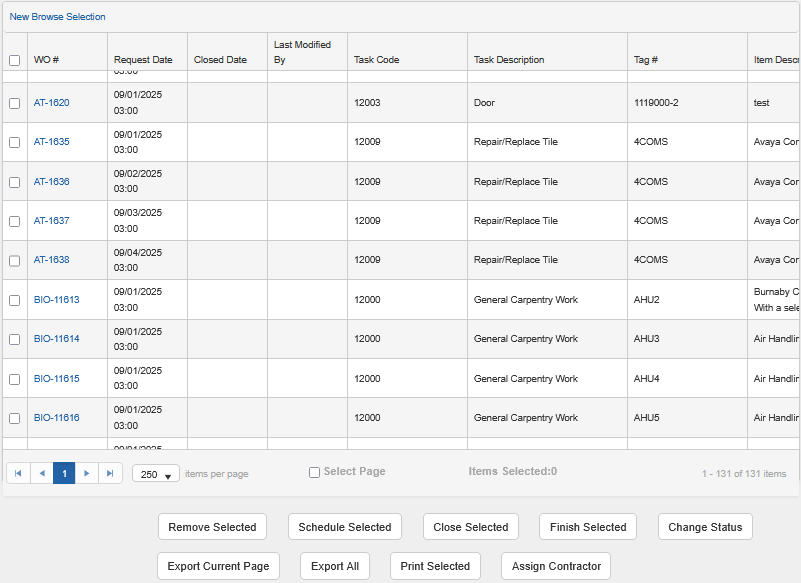Open the items per page dropdown
The image size is (801, 583).
(x=155, y=473)
